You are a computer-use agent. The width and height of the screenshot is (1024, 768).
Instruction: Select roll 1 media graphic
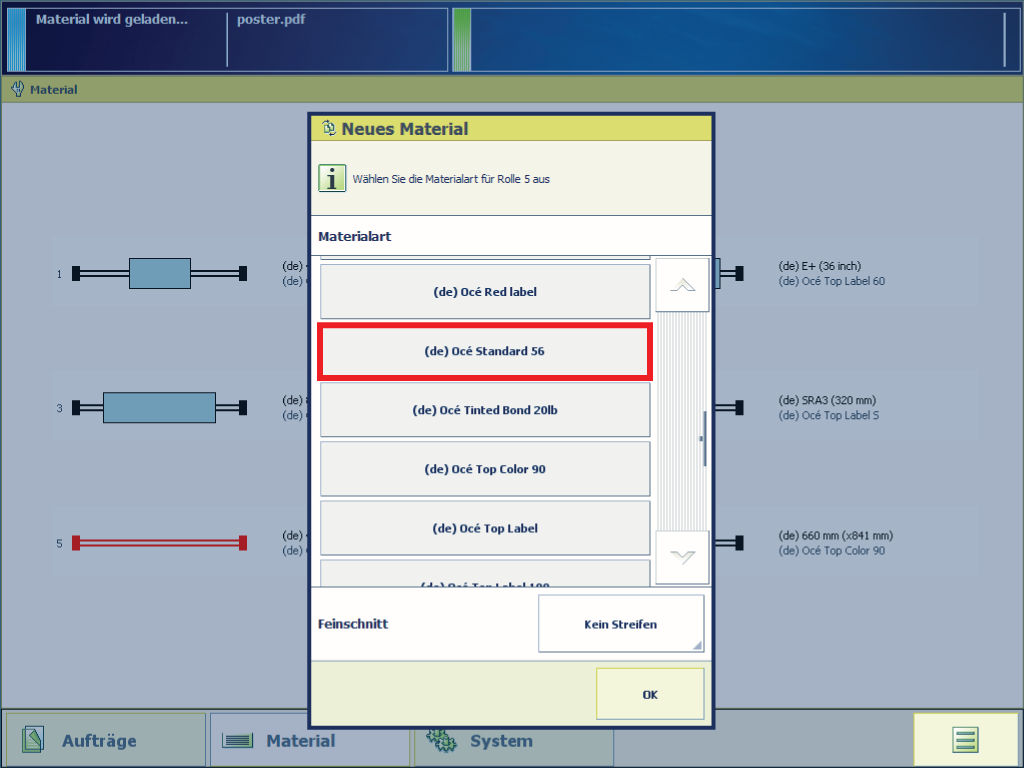point(159,274)
